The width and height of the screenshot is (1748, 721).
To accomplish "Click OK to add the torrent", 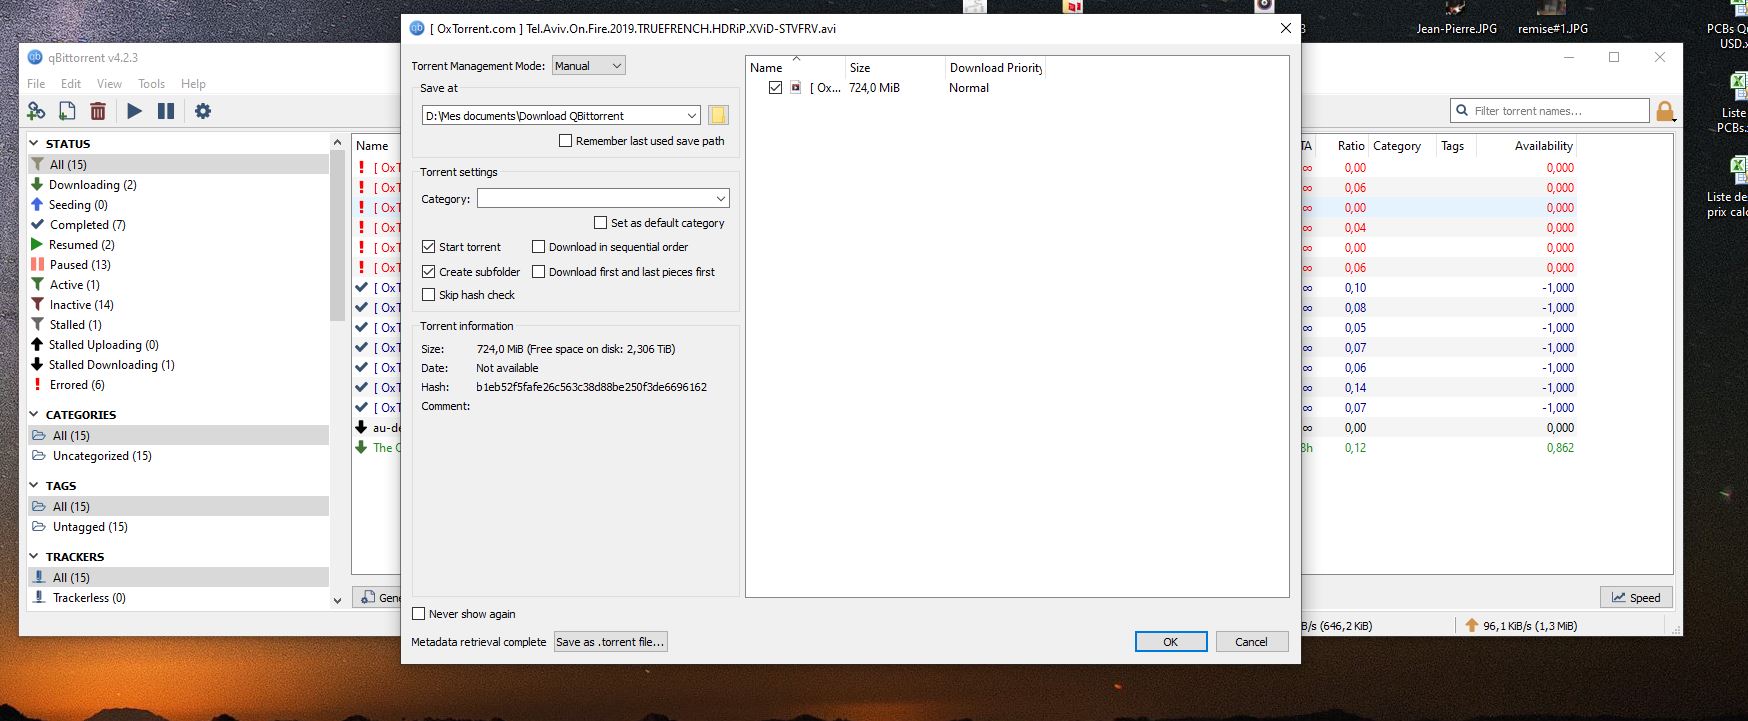I will click(x=1171, y=642).
